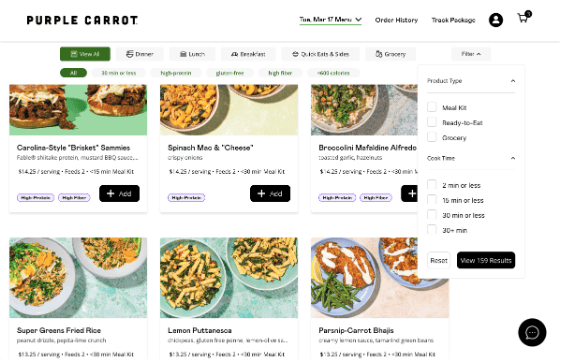The image size is (562, 362).
Task: Click the Breakfast category icon
Action: click(234, 54)
